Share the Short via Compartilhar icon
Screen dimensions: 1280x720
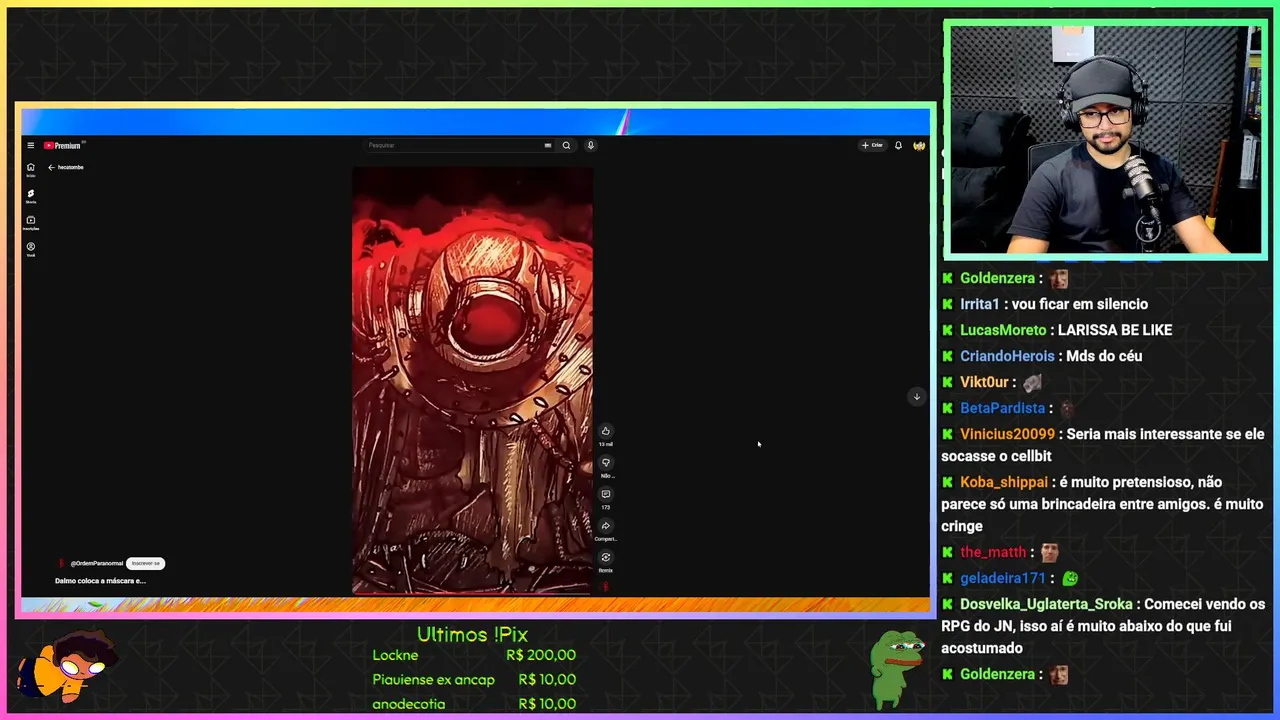(605, 526)
